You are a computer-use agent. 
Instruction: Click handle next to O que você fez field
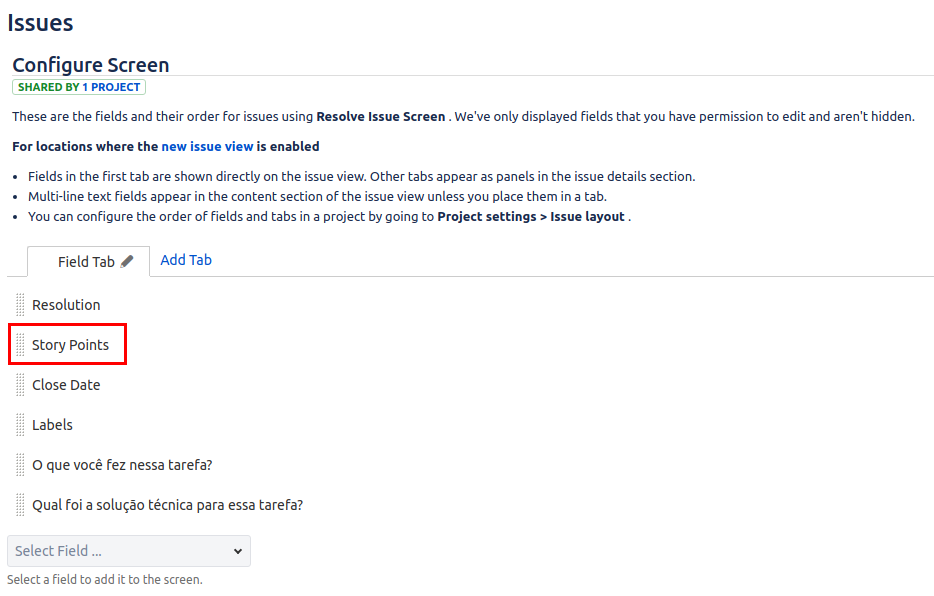[20, 464]
